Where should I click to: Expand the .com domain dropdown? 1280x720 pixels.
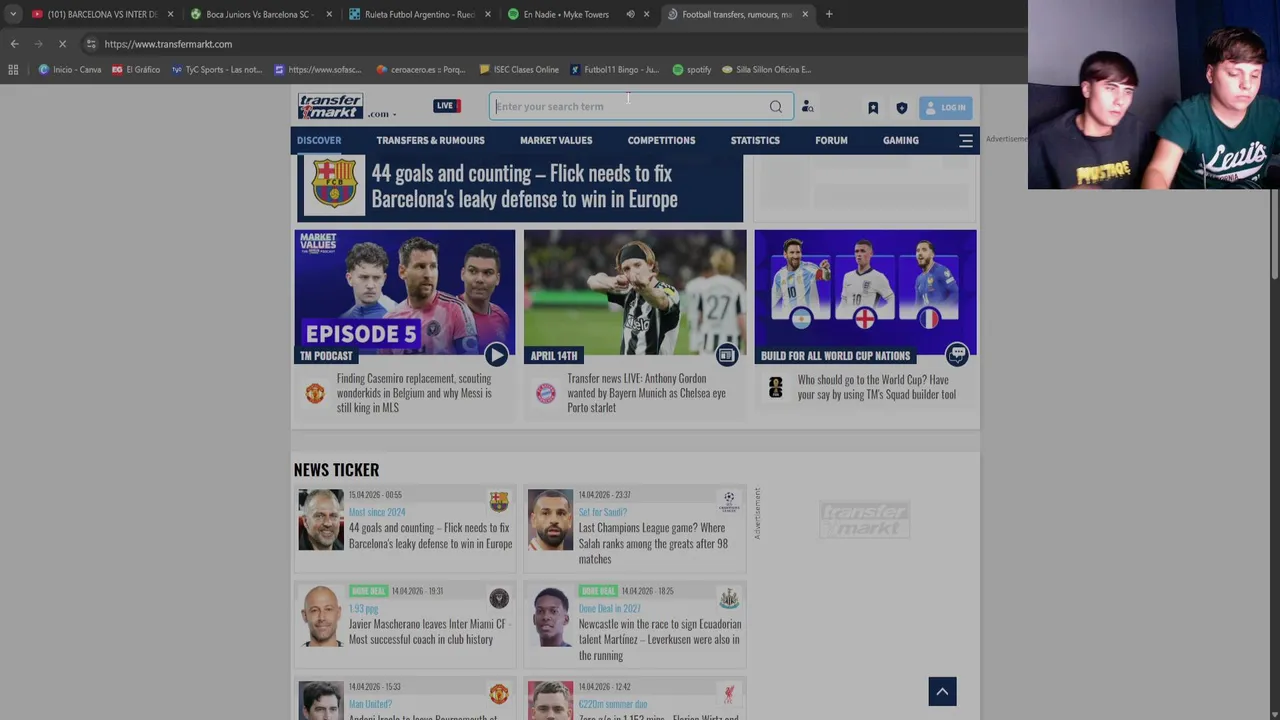click(x=382, y=114)
